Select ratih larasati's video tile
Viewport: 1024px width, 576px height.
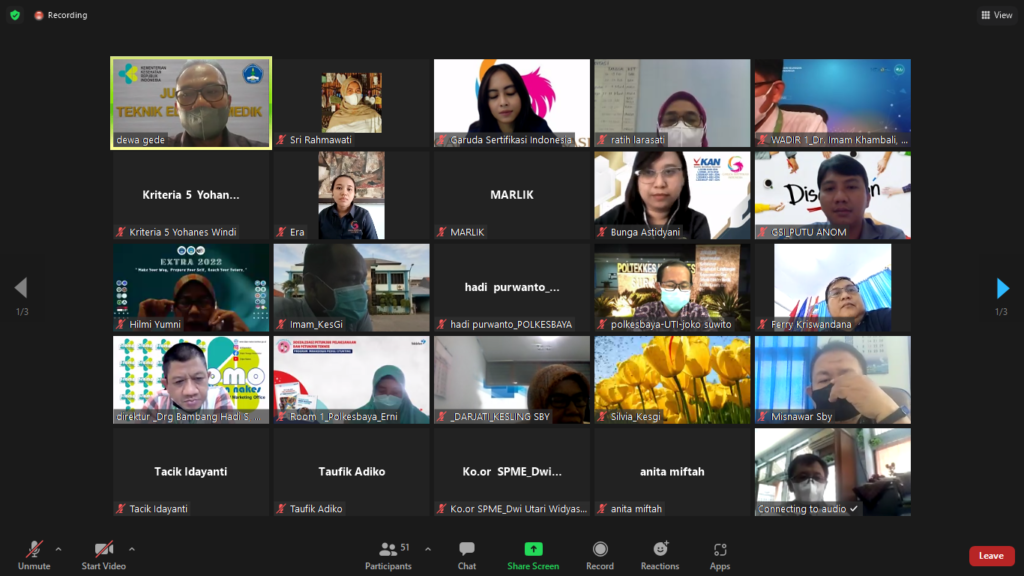click(672, 103)
